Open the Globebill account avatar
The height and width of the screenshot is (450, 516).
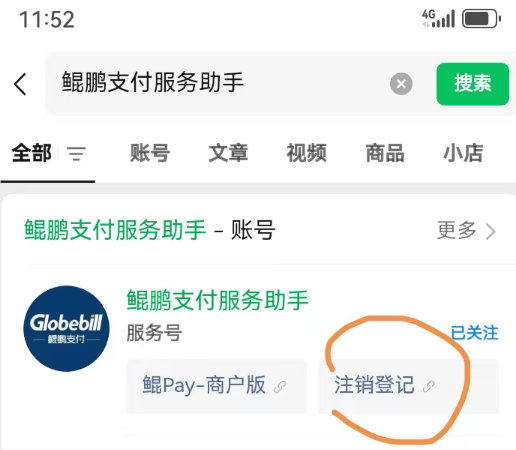(x=66, y=328)
